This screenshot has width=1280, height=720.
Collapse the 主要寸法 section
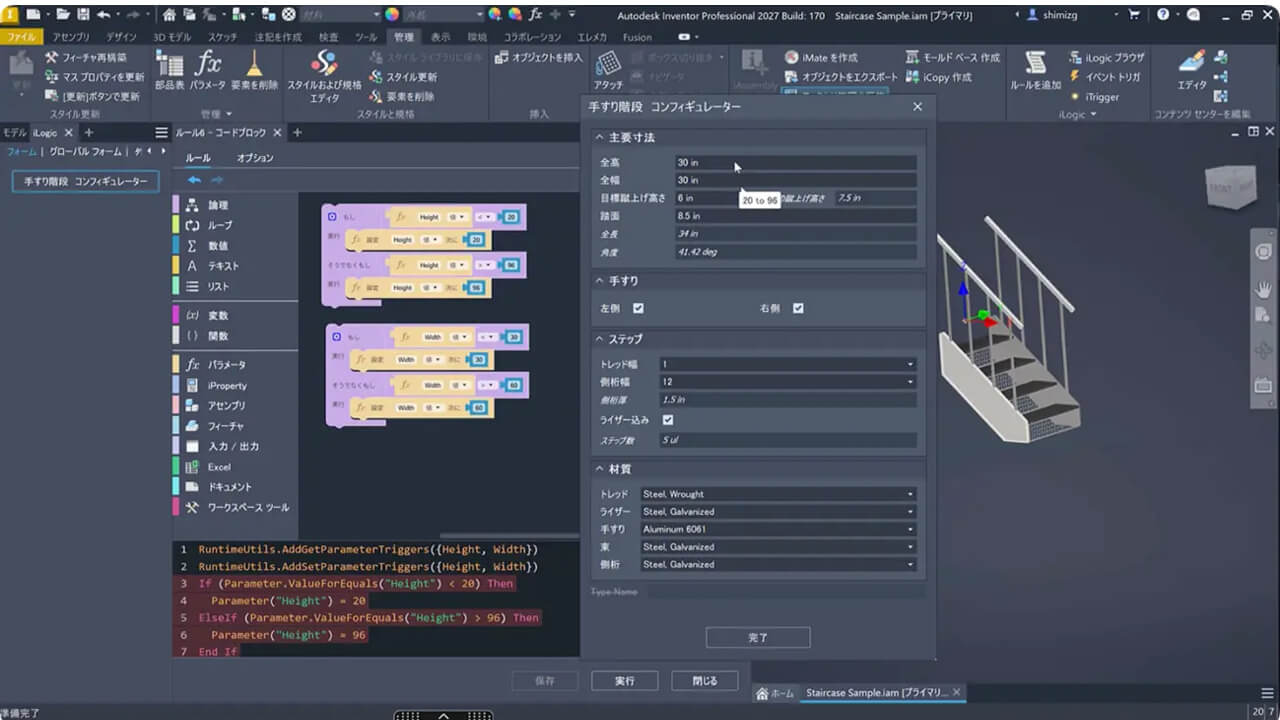600,137
